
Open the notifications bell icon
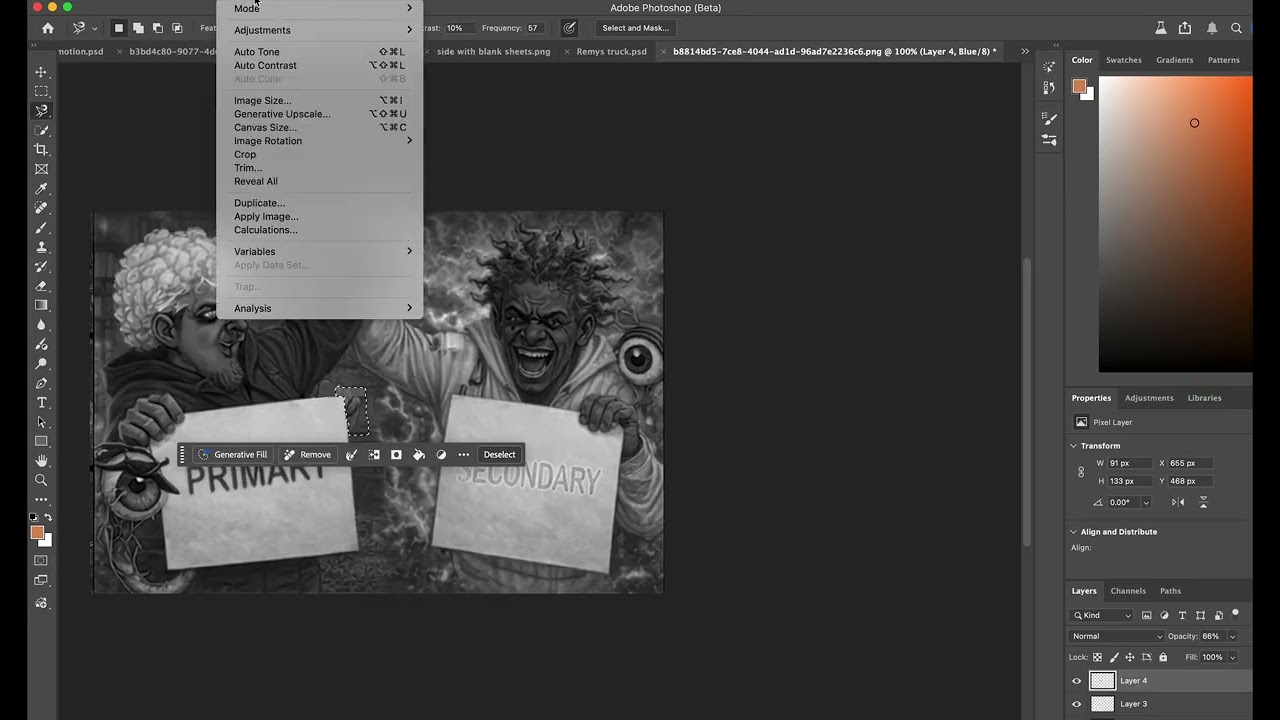pyautogui.click(x=1211, y=28)
